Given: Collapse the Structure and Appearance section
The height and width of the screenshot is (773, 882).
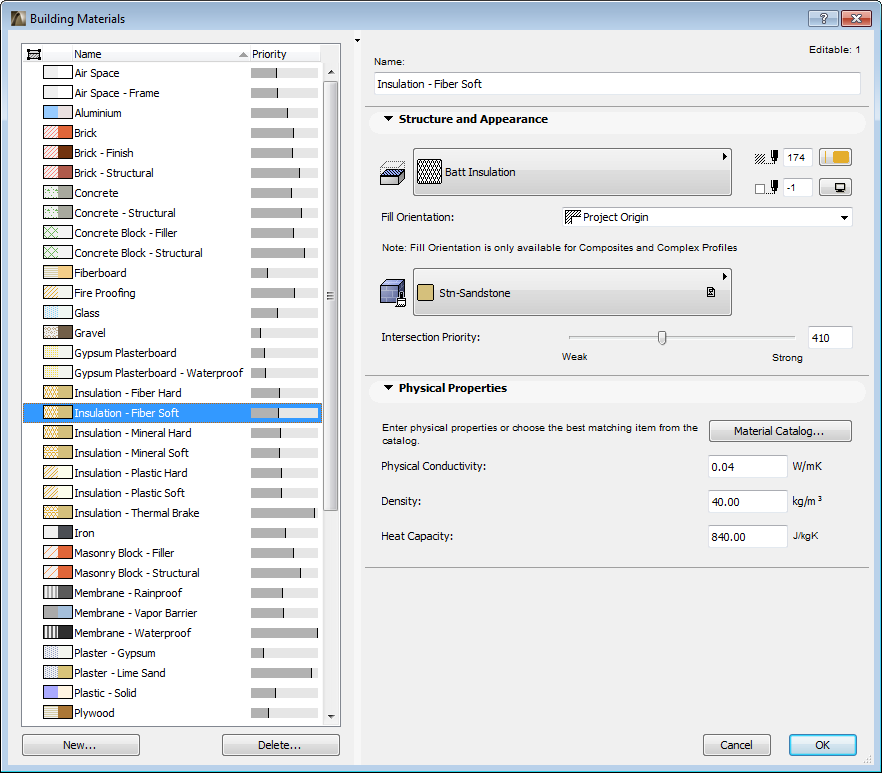Looking at the screenshot, I should [388, 119].
